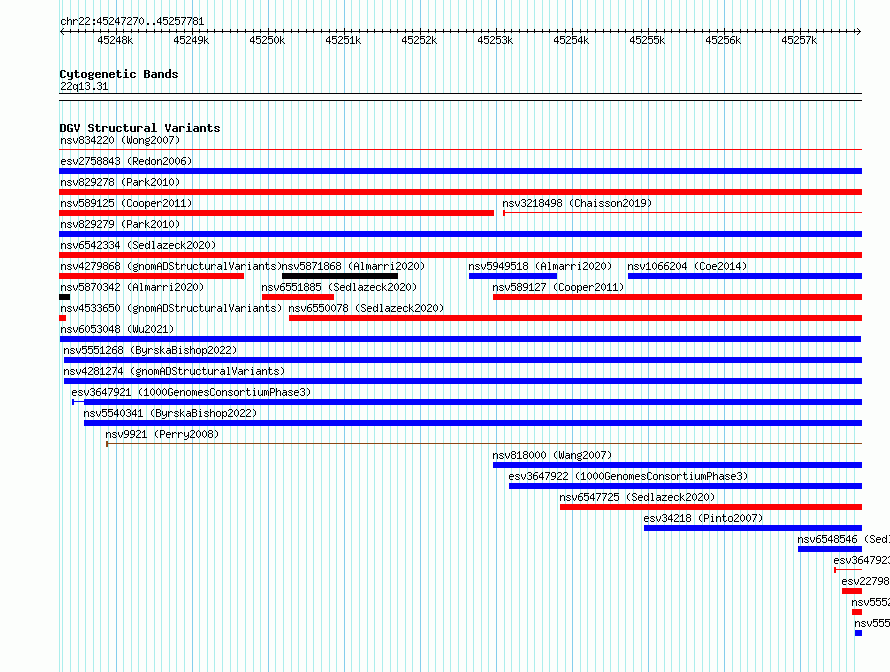Image resolution: width=890 pixels, height=672 pixels.
Task: Select the nsv9921 (Perry2008) label
Action: [162, 434]
